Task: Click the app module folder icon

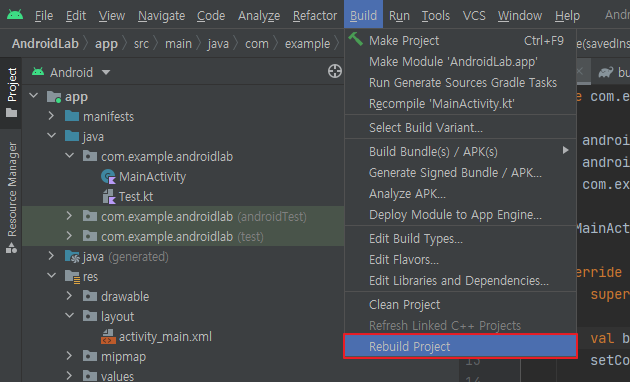Action: pos(54,97)
